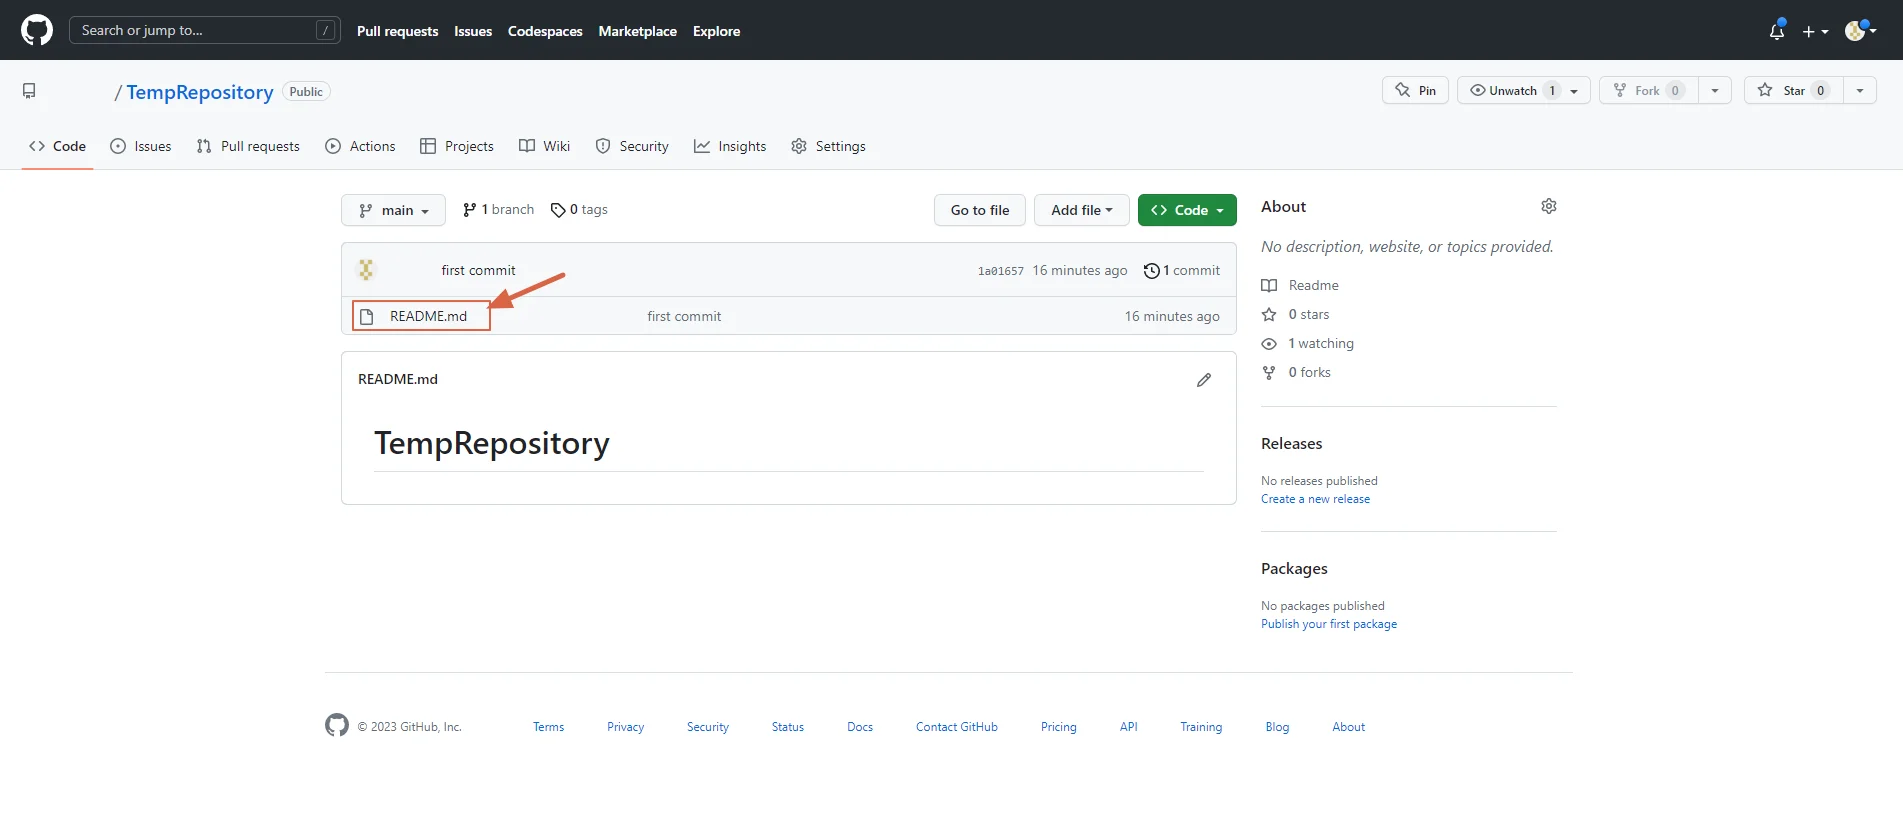The width and height of the screenshot is (1903, 840).
Task: Pin the repository with Pin button
Action: tap(1415, 90)
